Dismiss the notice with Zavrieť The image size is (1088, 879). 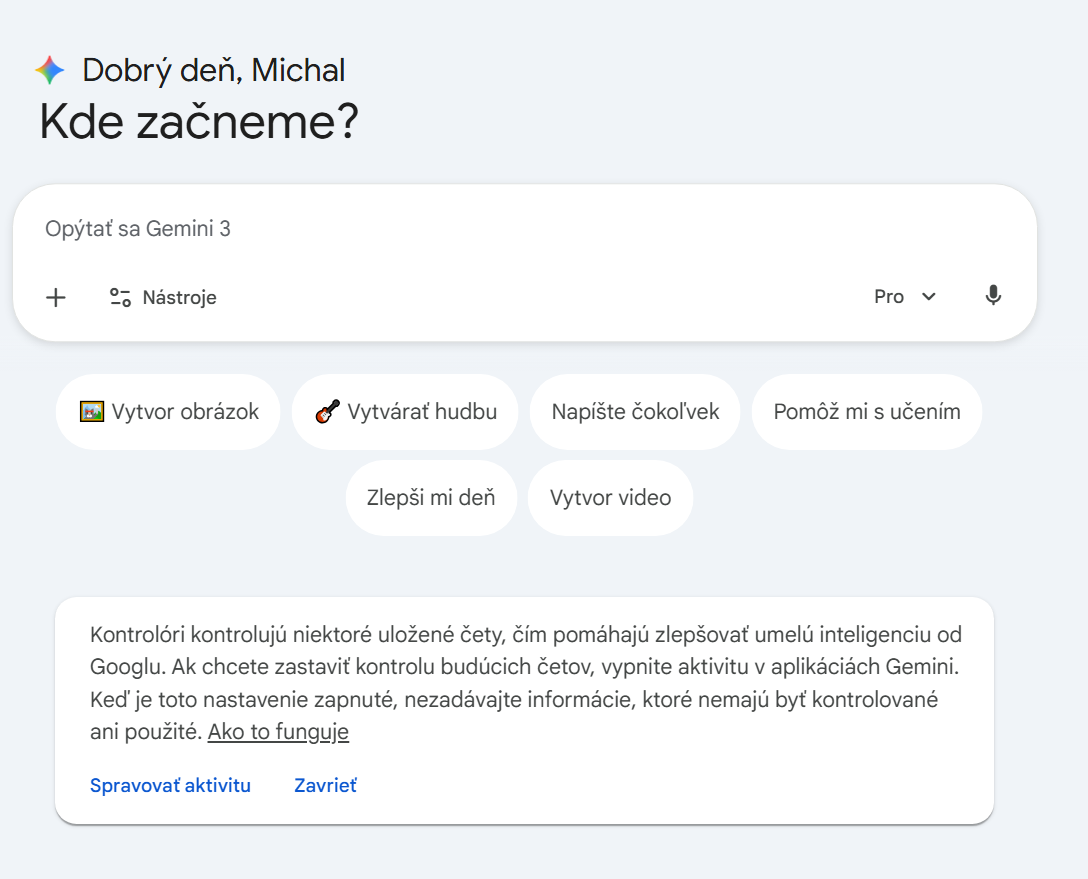pos(325,785)
